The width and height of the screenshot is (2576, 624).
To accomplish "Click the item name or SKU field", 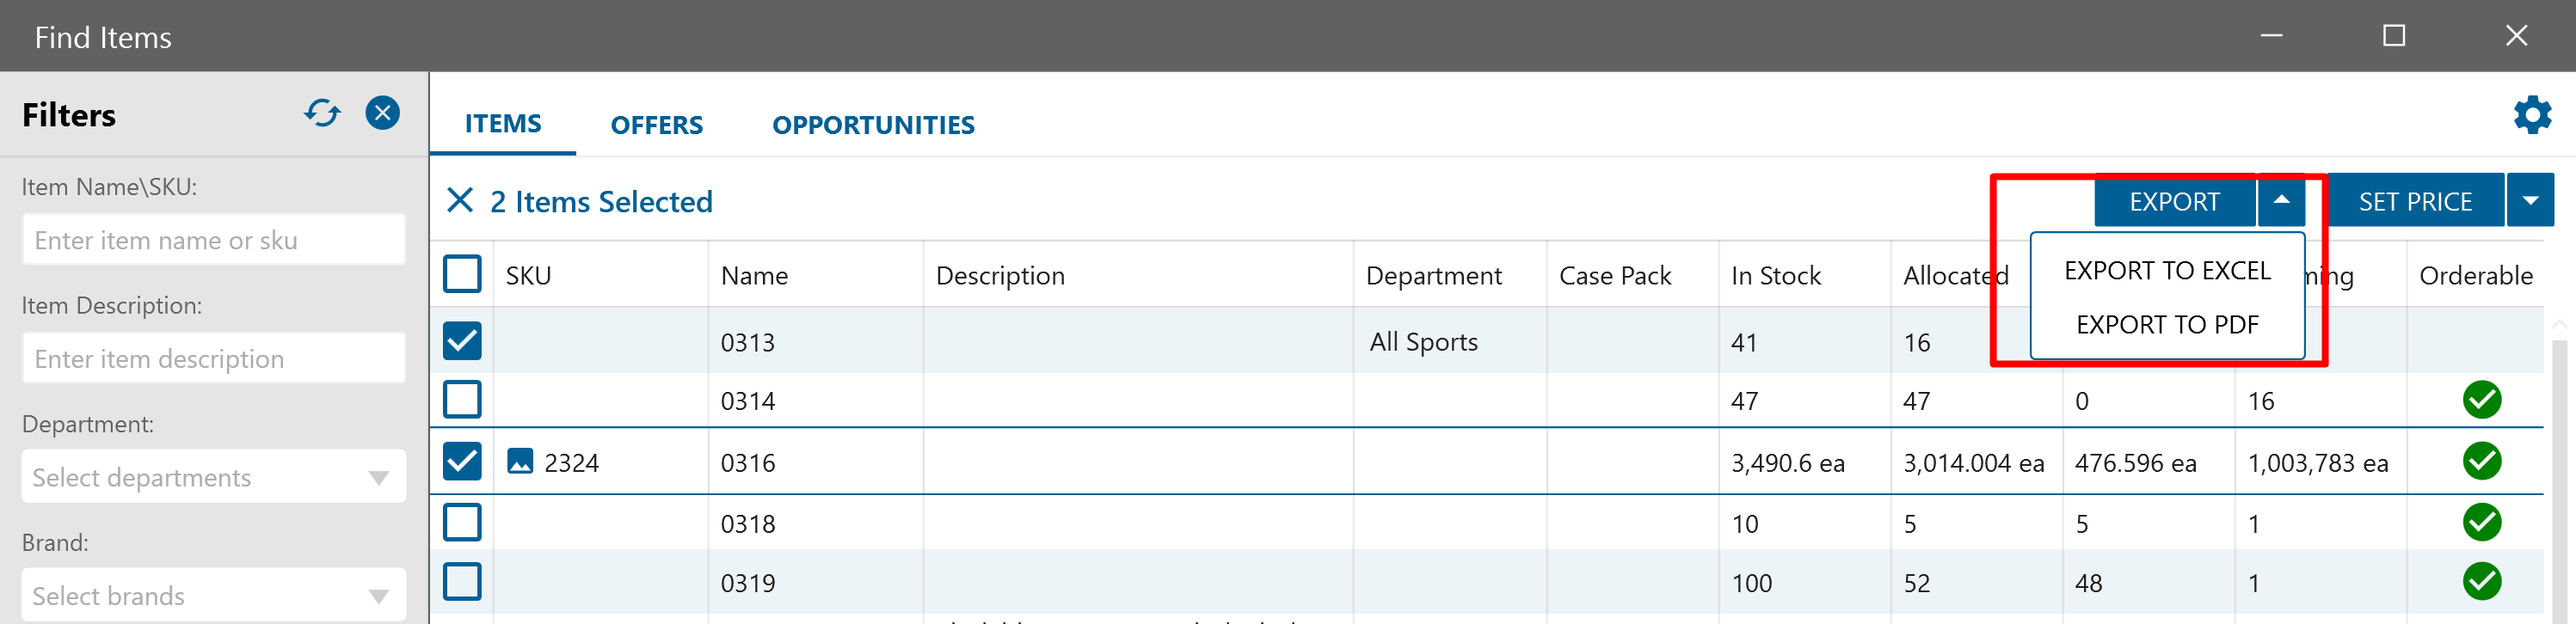I will [213, 240].
